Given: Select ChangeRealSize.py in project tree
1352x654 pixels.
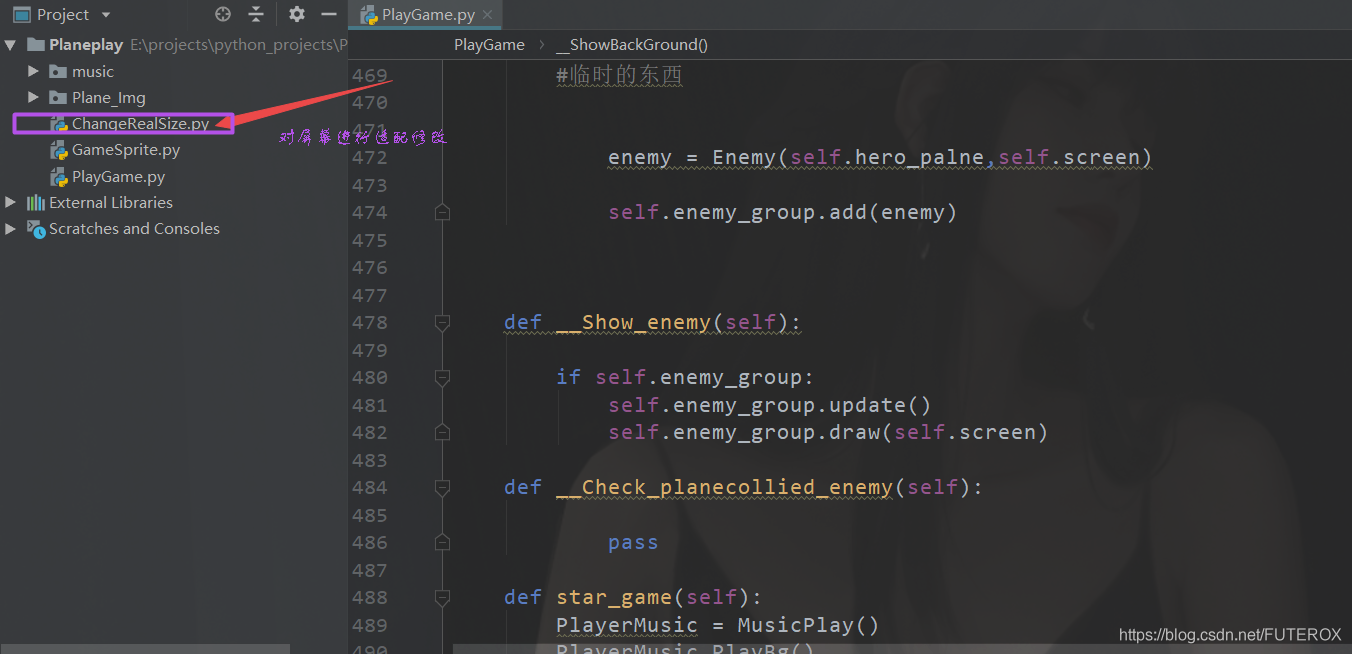Looking at the screenshot, I should coord(140,124).
